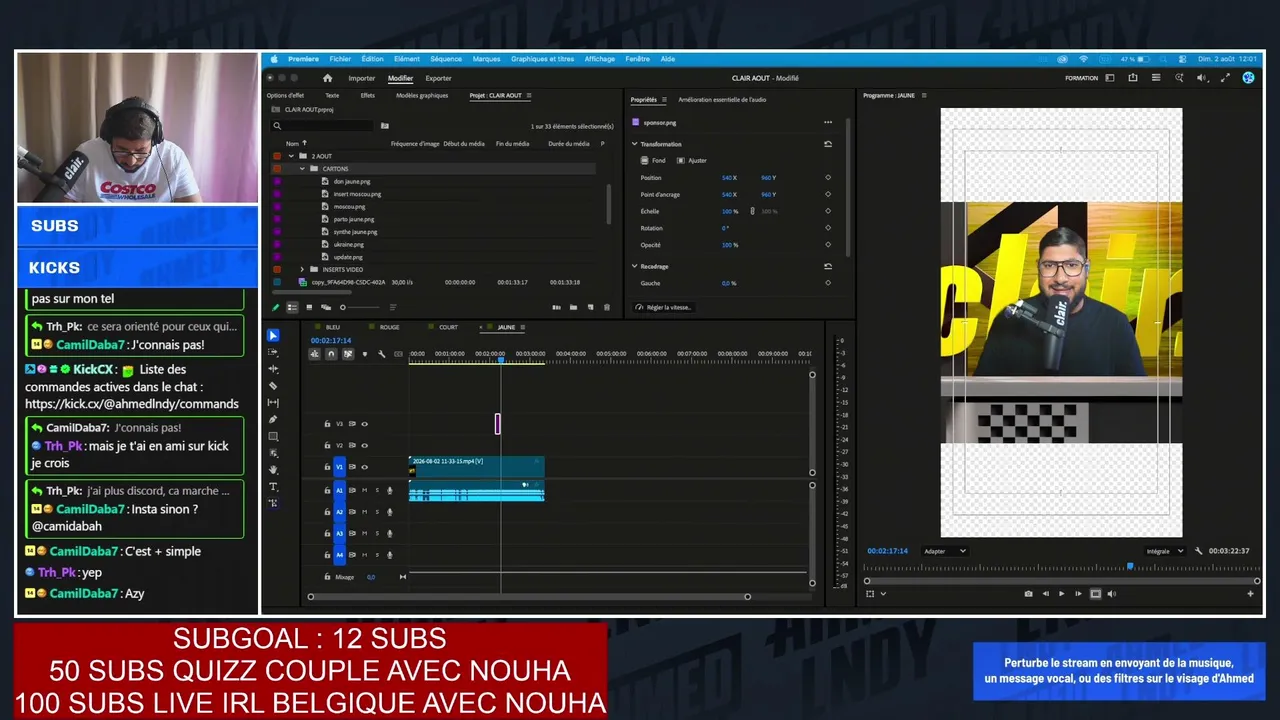Select the Razor tool

(273, 386)
